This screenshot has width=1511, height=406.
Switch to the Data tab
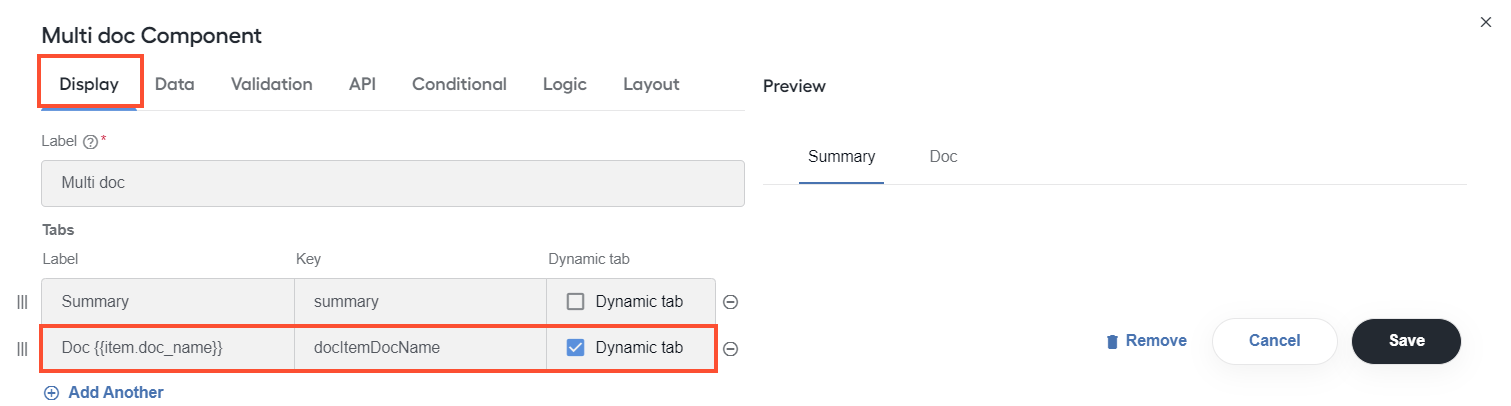point(174,84)
